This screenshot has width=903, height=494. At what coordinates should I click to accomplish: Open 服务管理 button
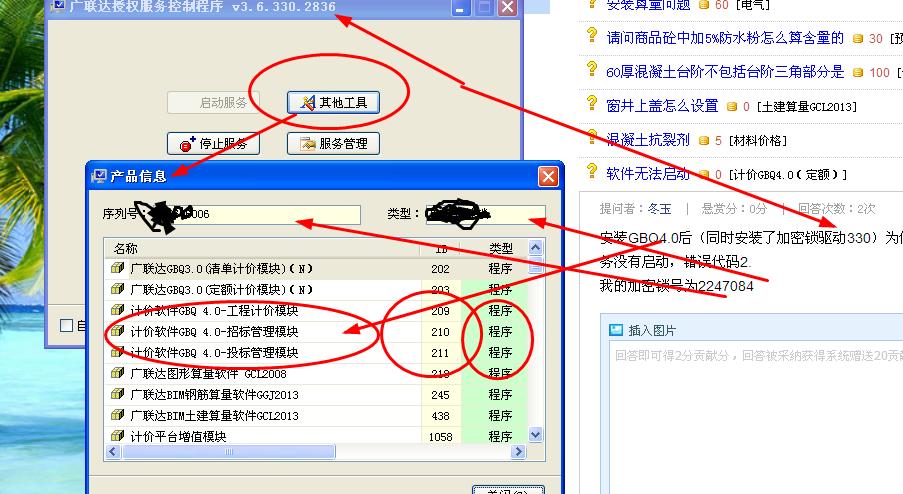click(x=333, y=143)
